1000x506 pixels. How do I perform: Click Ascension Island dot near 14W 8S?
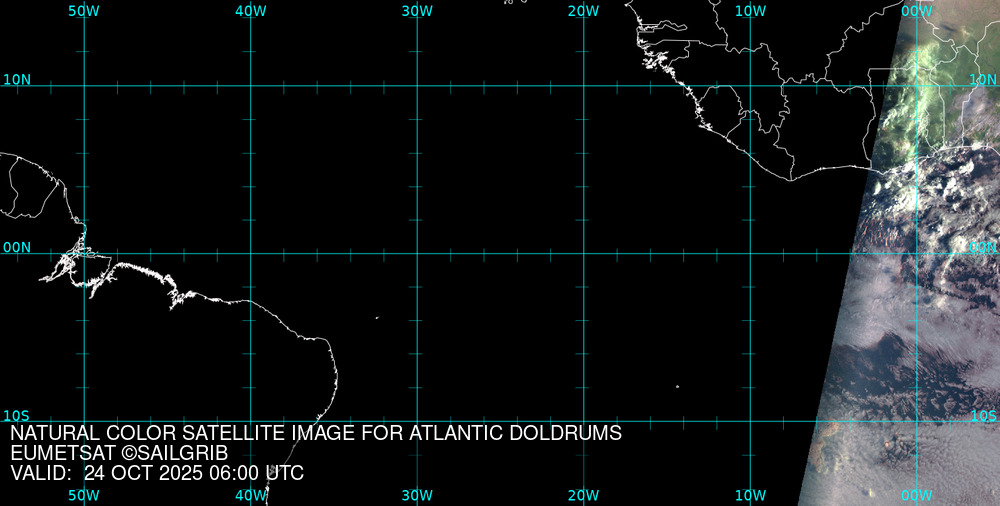[677, 387]
